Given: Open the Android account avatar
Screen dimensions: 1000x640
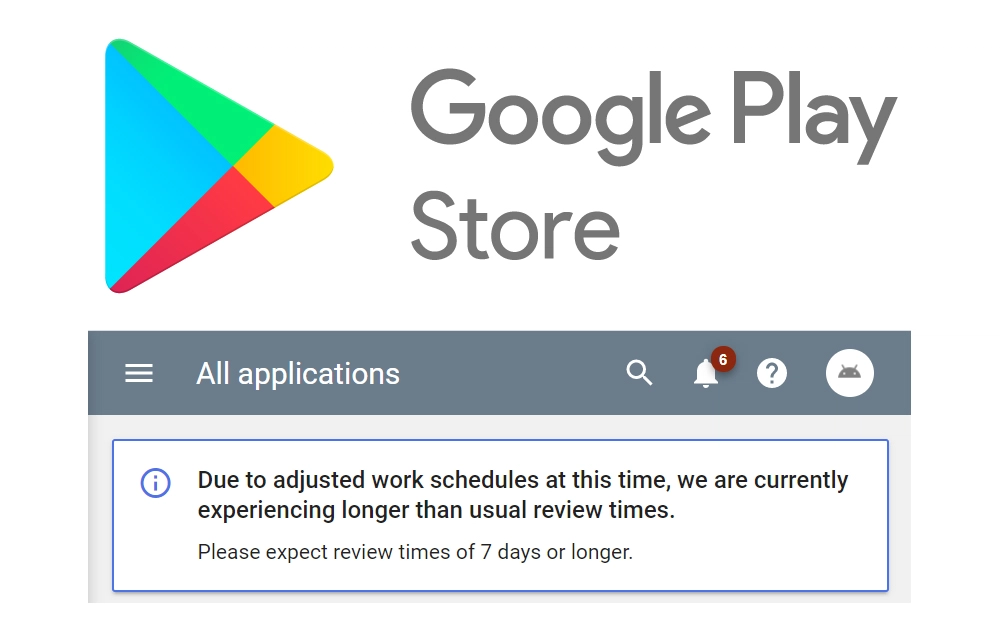Looking at the screenshot, I should (x=849, y=373).
